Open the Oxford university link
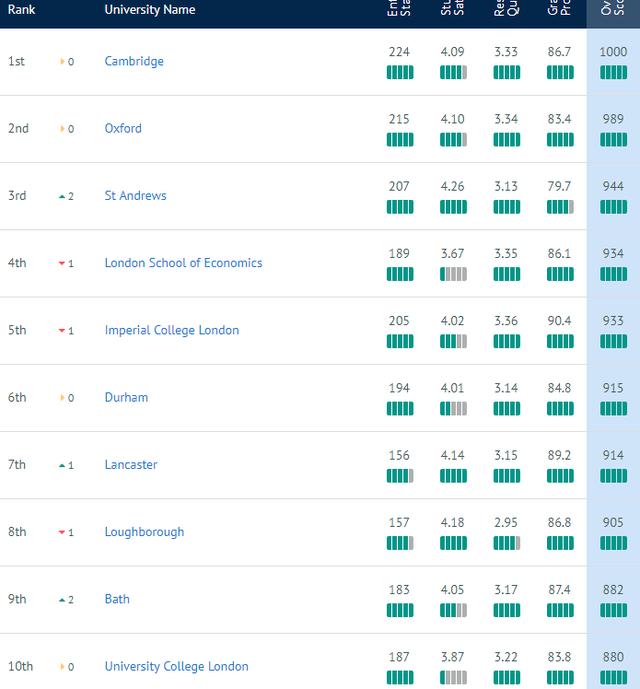 point(123,128)
